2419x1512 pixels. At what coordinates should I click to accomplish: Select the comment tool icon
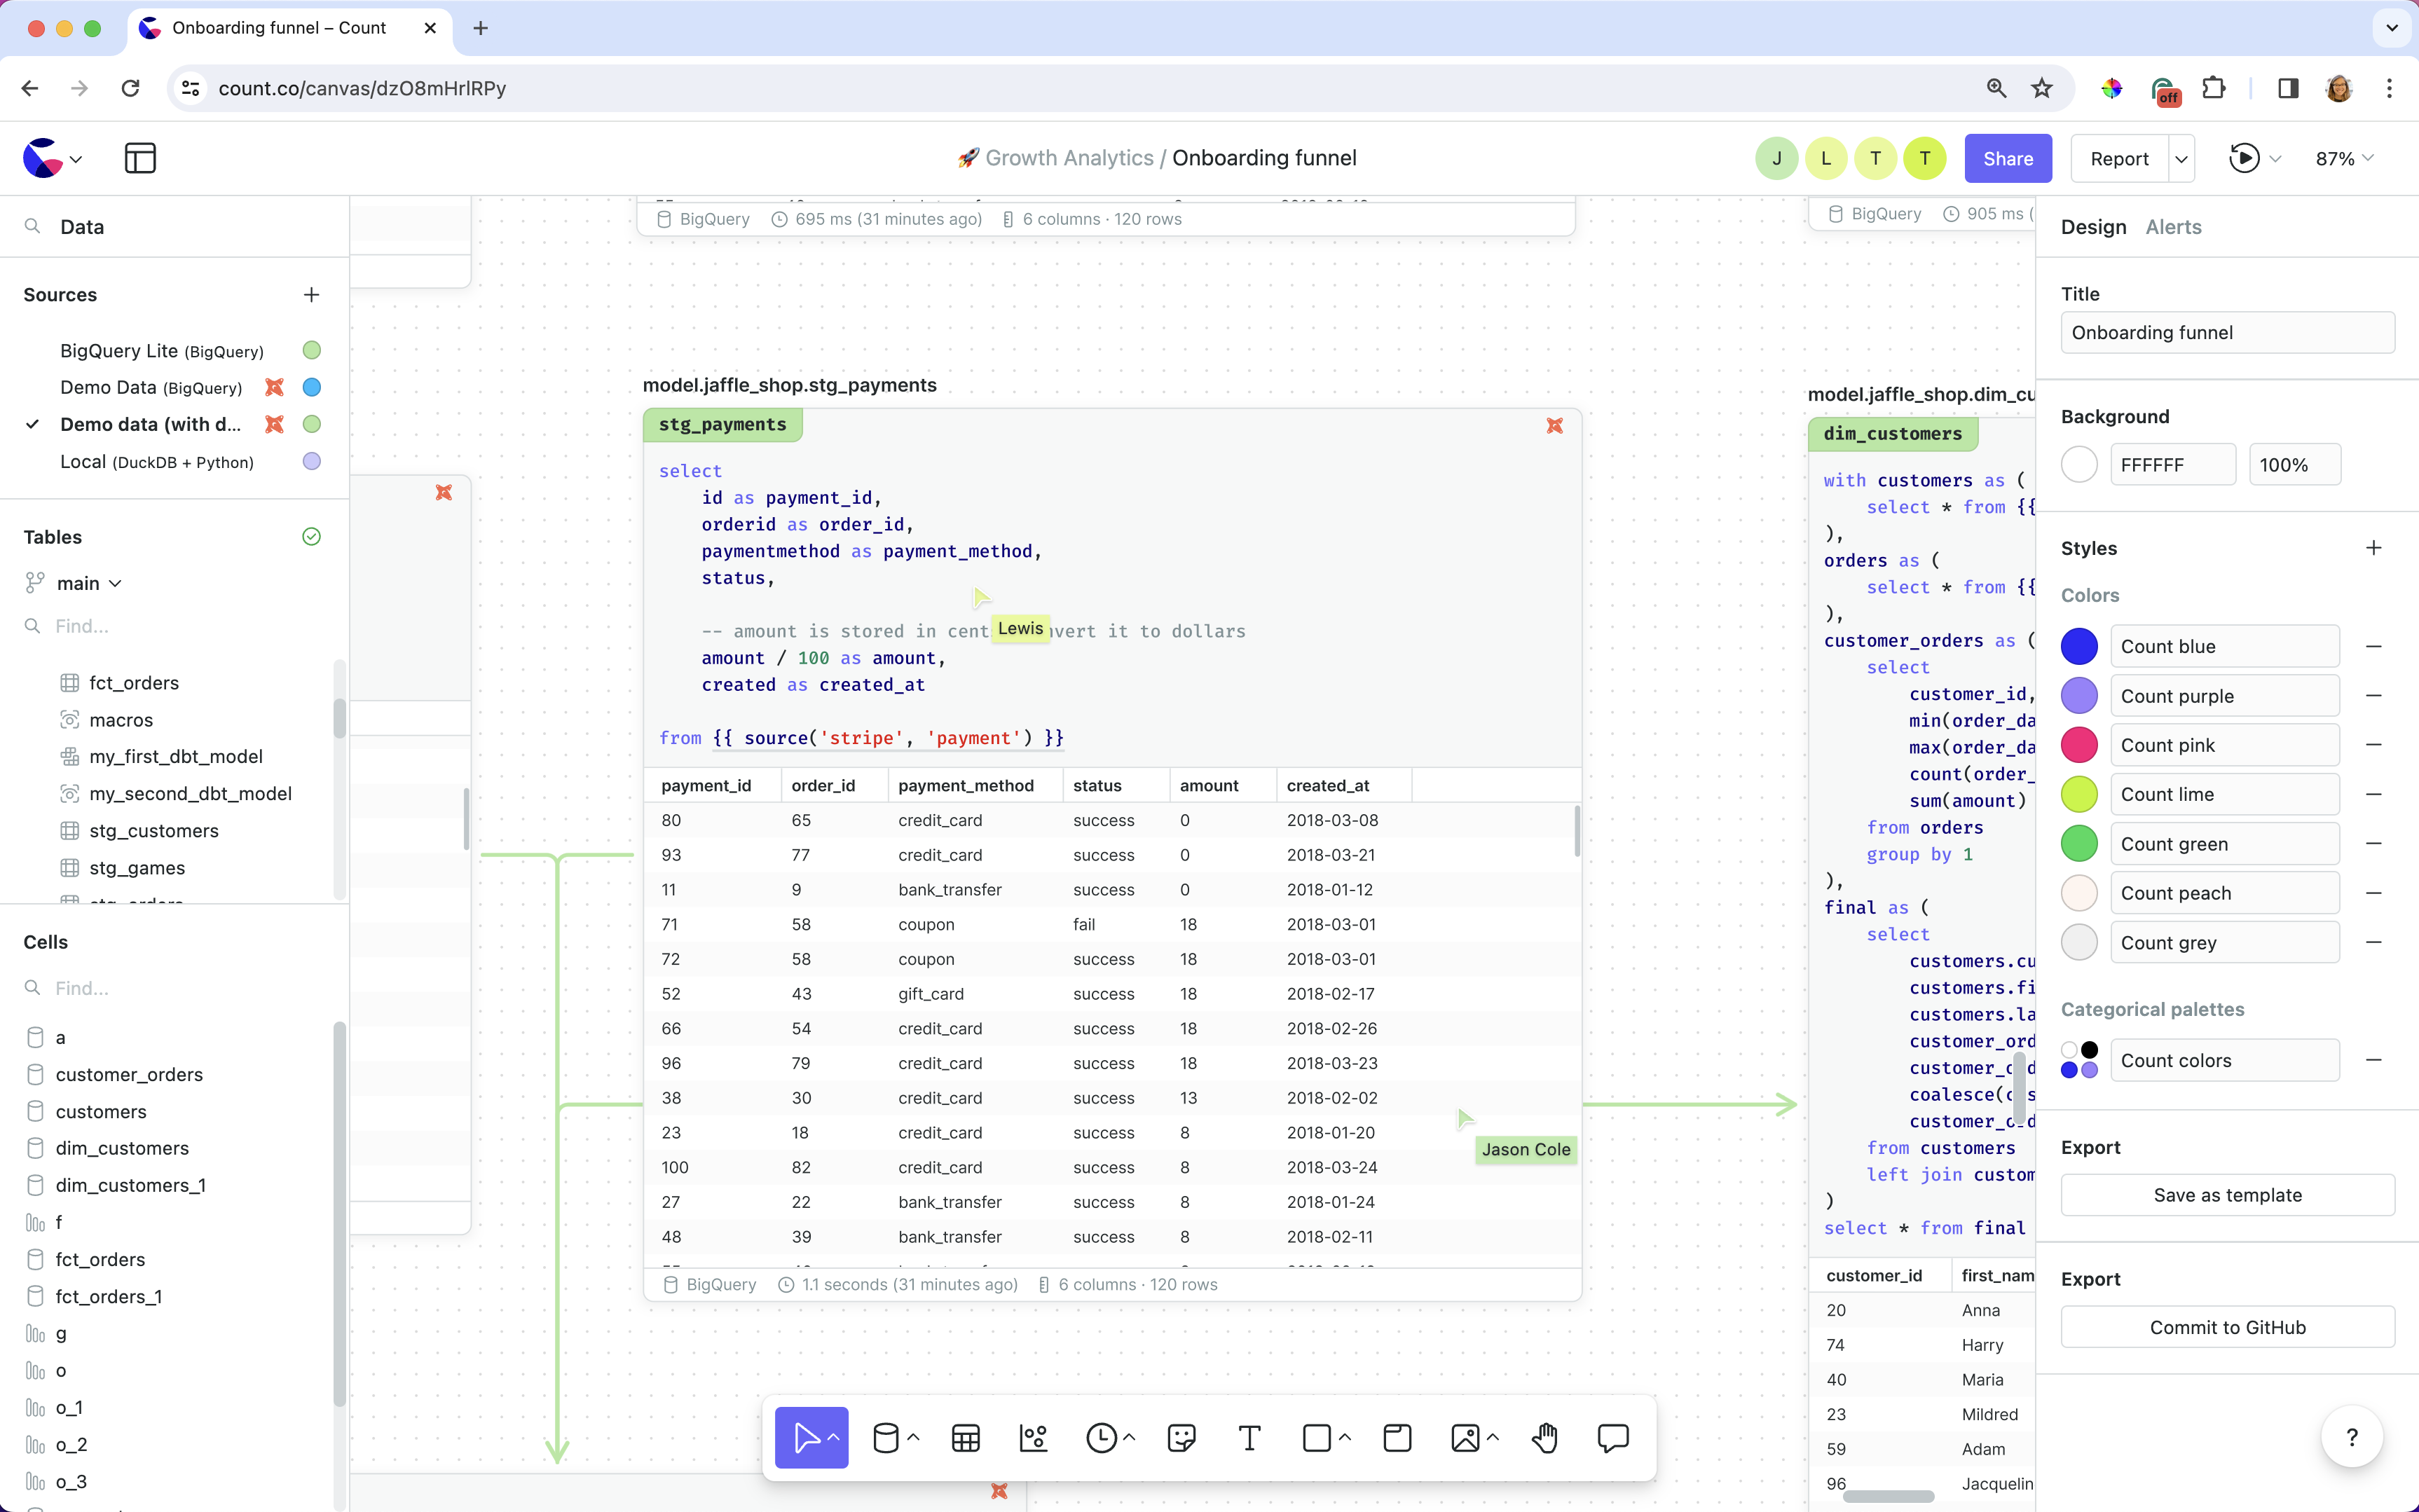(1613, 1438)
